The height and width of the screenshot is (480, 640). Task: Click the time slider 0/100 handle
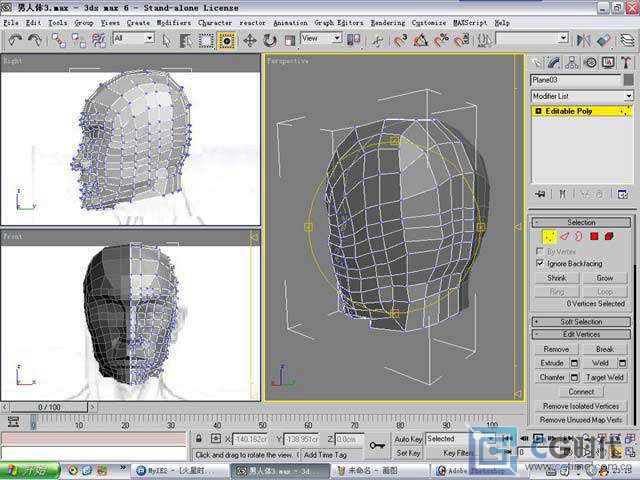49,407
